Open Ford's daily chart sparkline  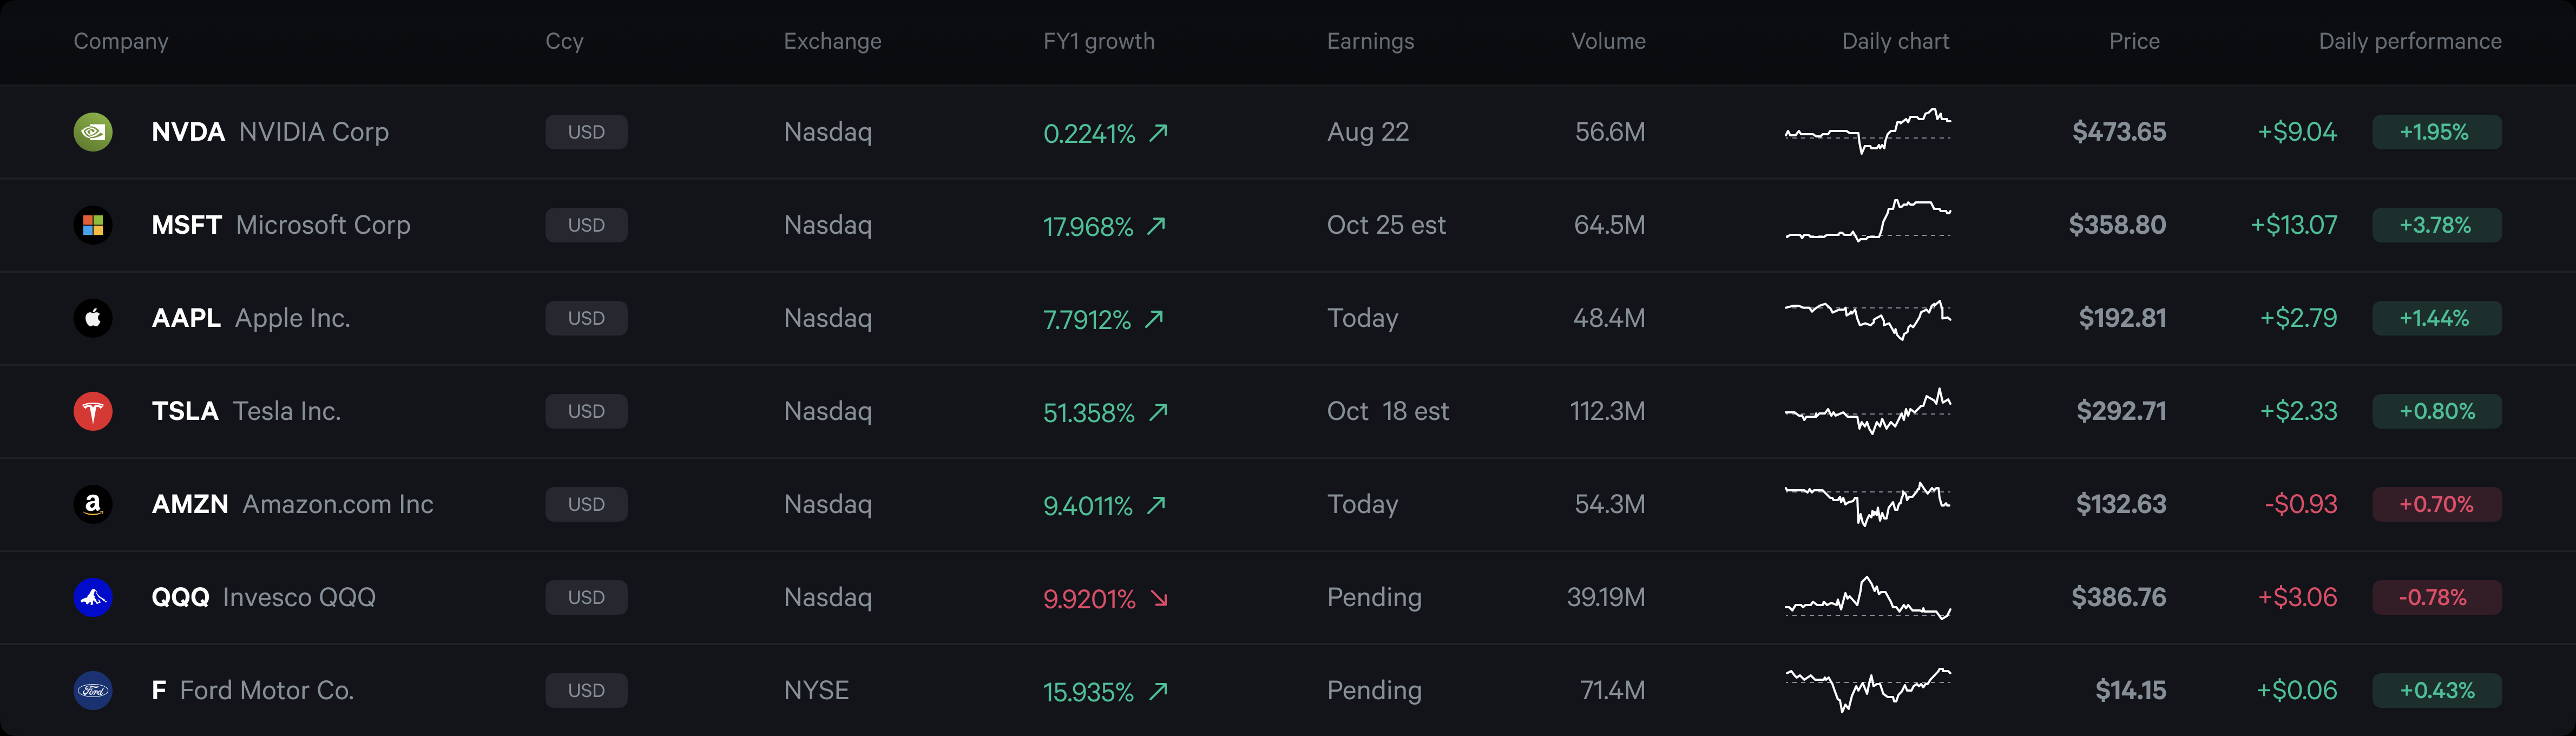1867,690
